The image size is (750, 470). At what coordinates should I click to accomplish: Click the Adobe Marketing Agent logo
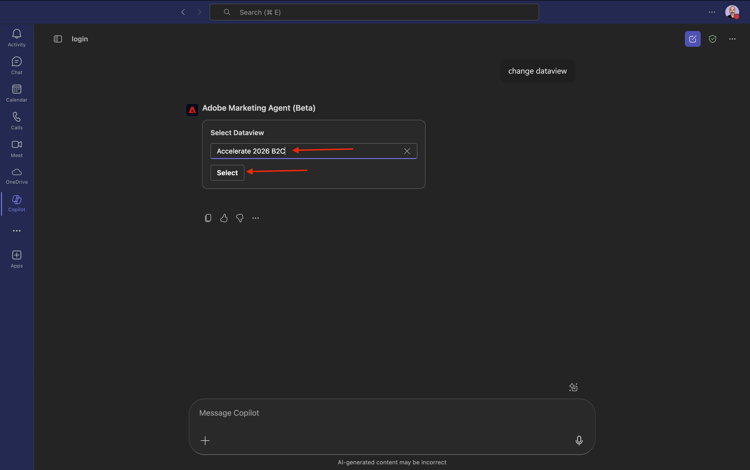pos(192,110)
